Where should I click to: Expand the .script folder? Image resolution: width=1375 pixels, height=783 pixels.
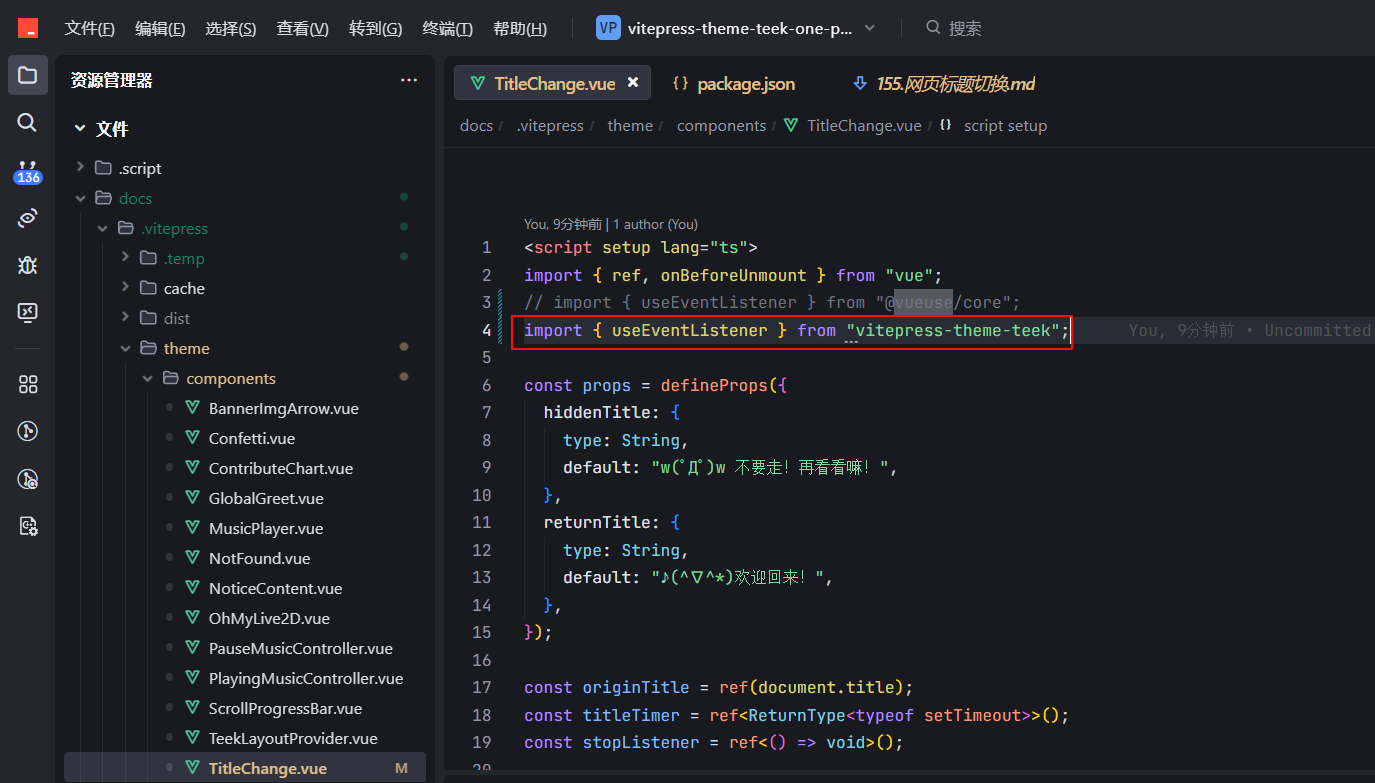80,167
